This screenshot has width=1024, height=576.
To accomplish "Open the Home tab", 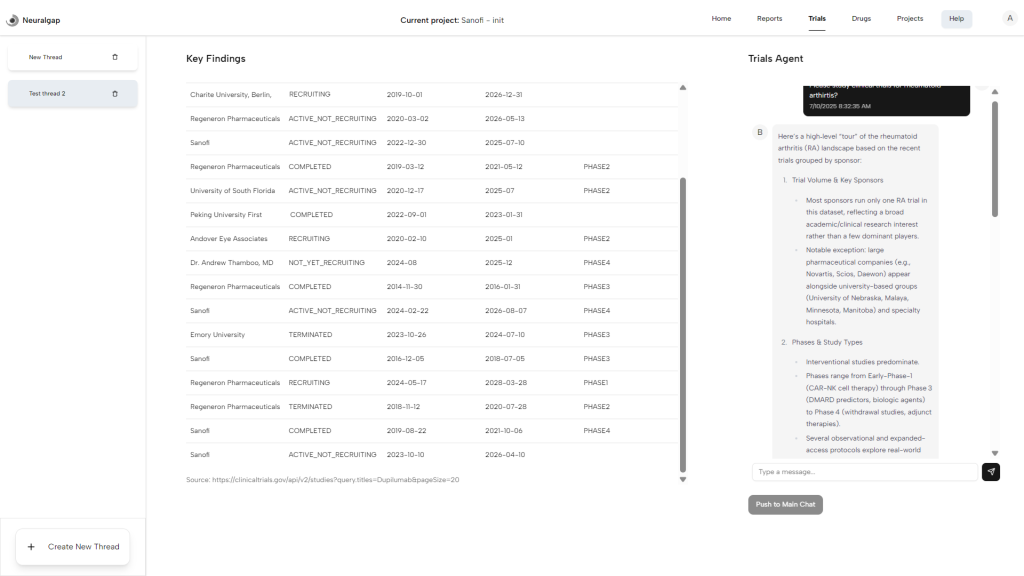I will click(x=721, y=18).
